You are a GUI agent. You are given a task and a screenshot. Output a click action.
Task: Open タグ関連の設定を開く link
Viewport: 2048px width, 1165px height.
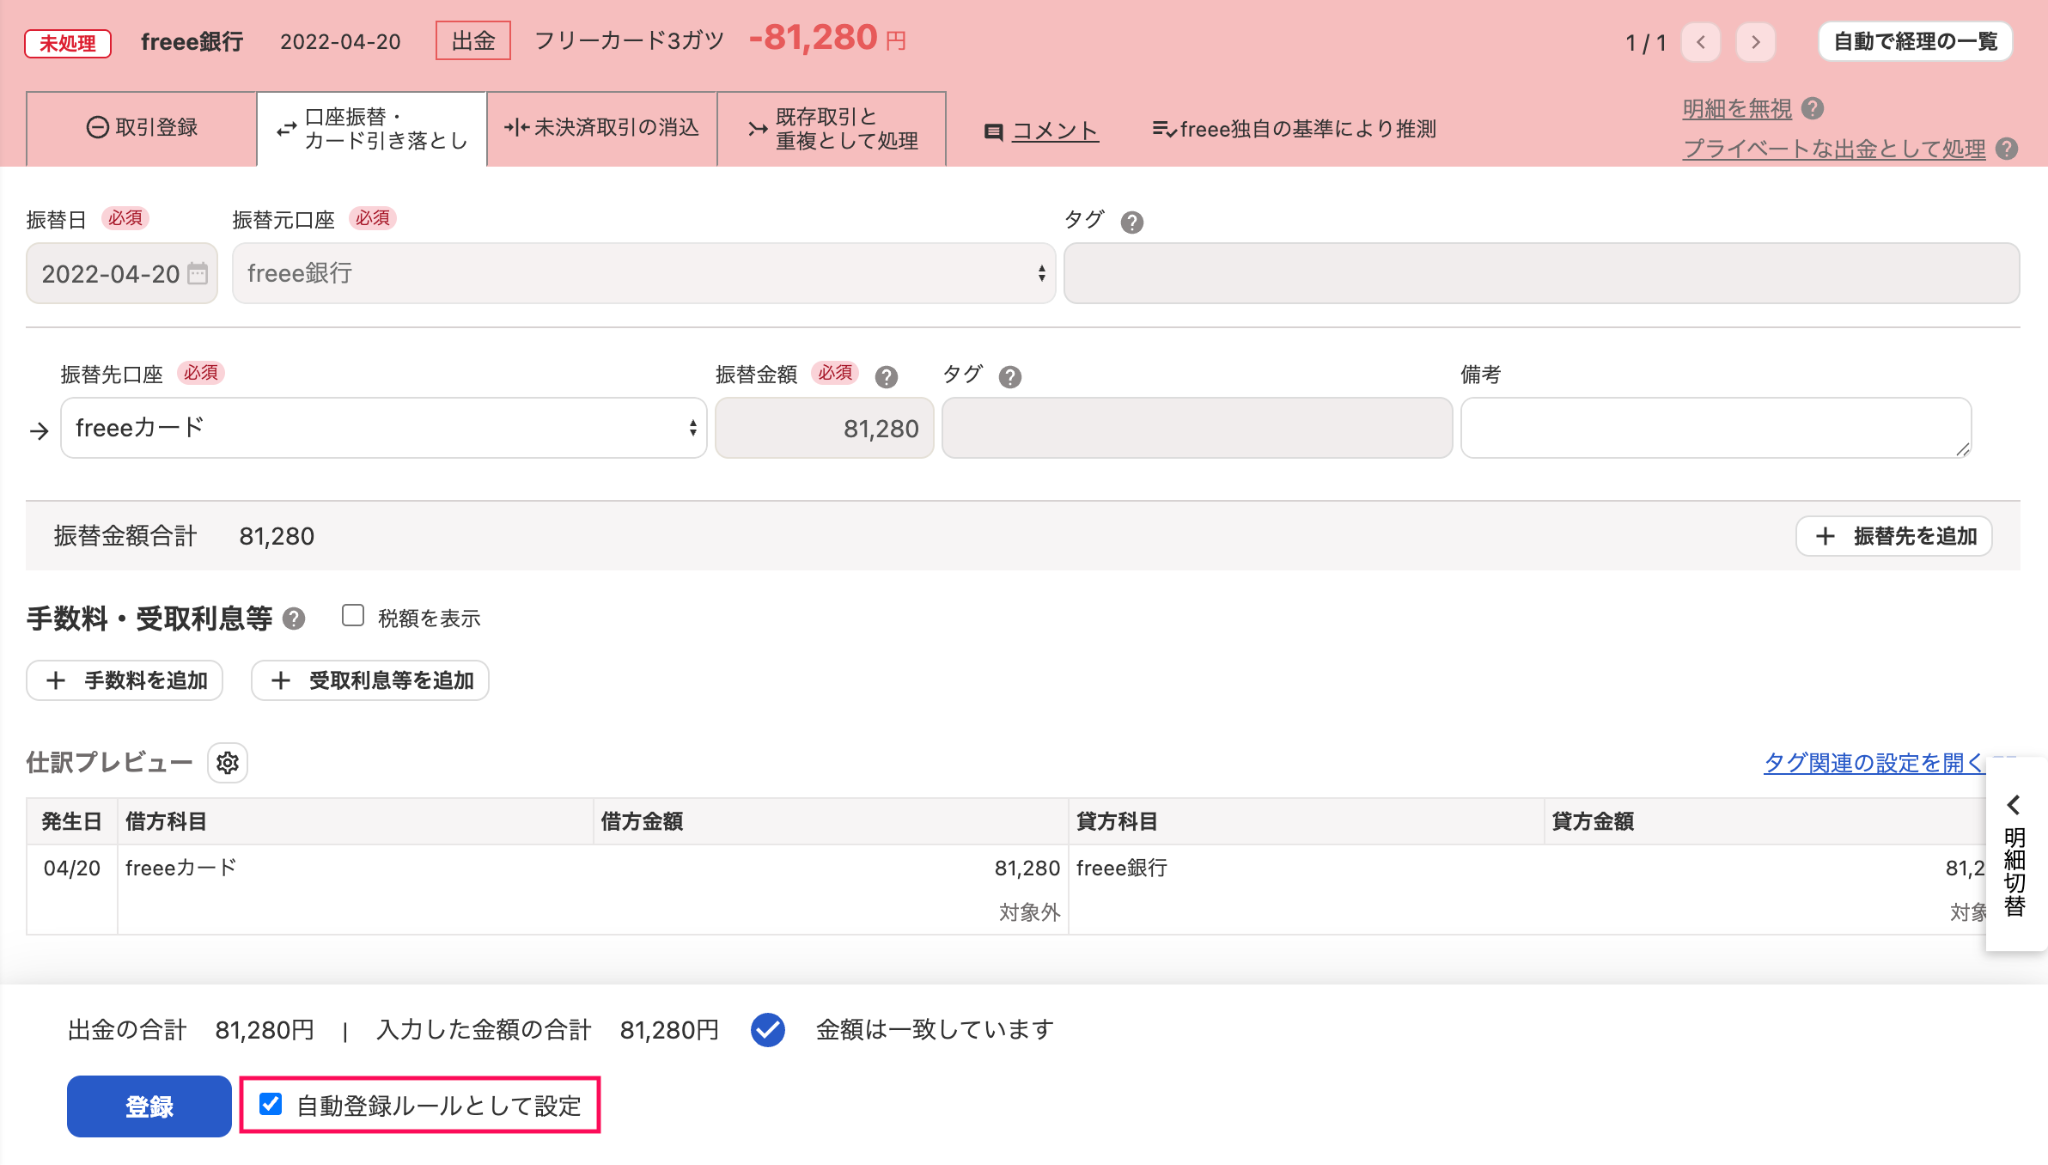(x=1873, y=763)
